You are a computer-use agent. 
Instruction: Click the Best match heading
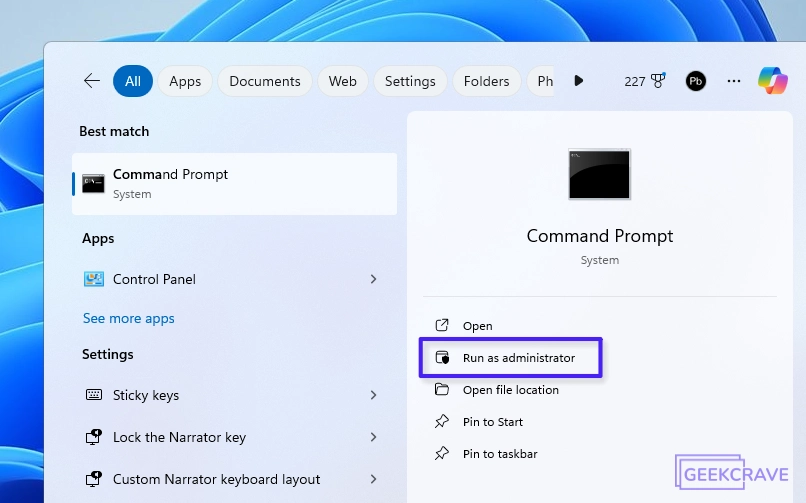114,132
